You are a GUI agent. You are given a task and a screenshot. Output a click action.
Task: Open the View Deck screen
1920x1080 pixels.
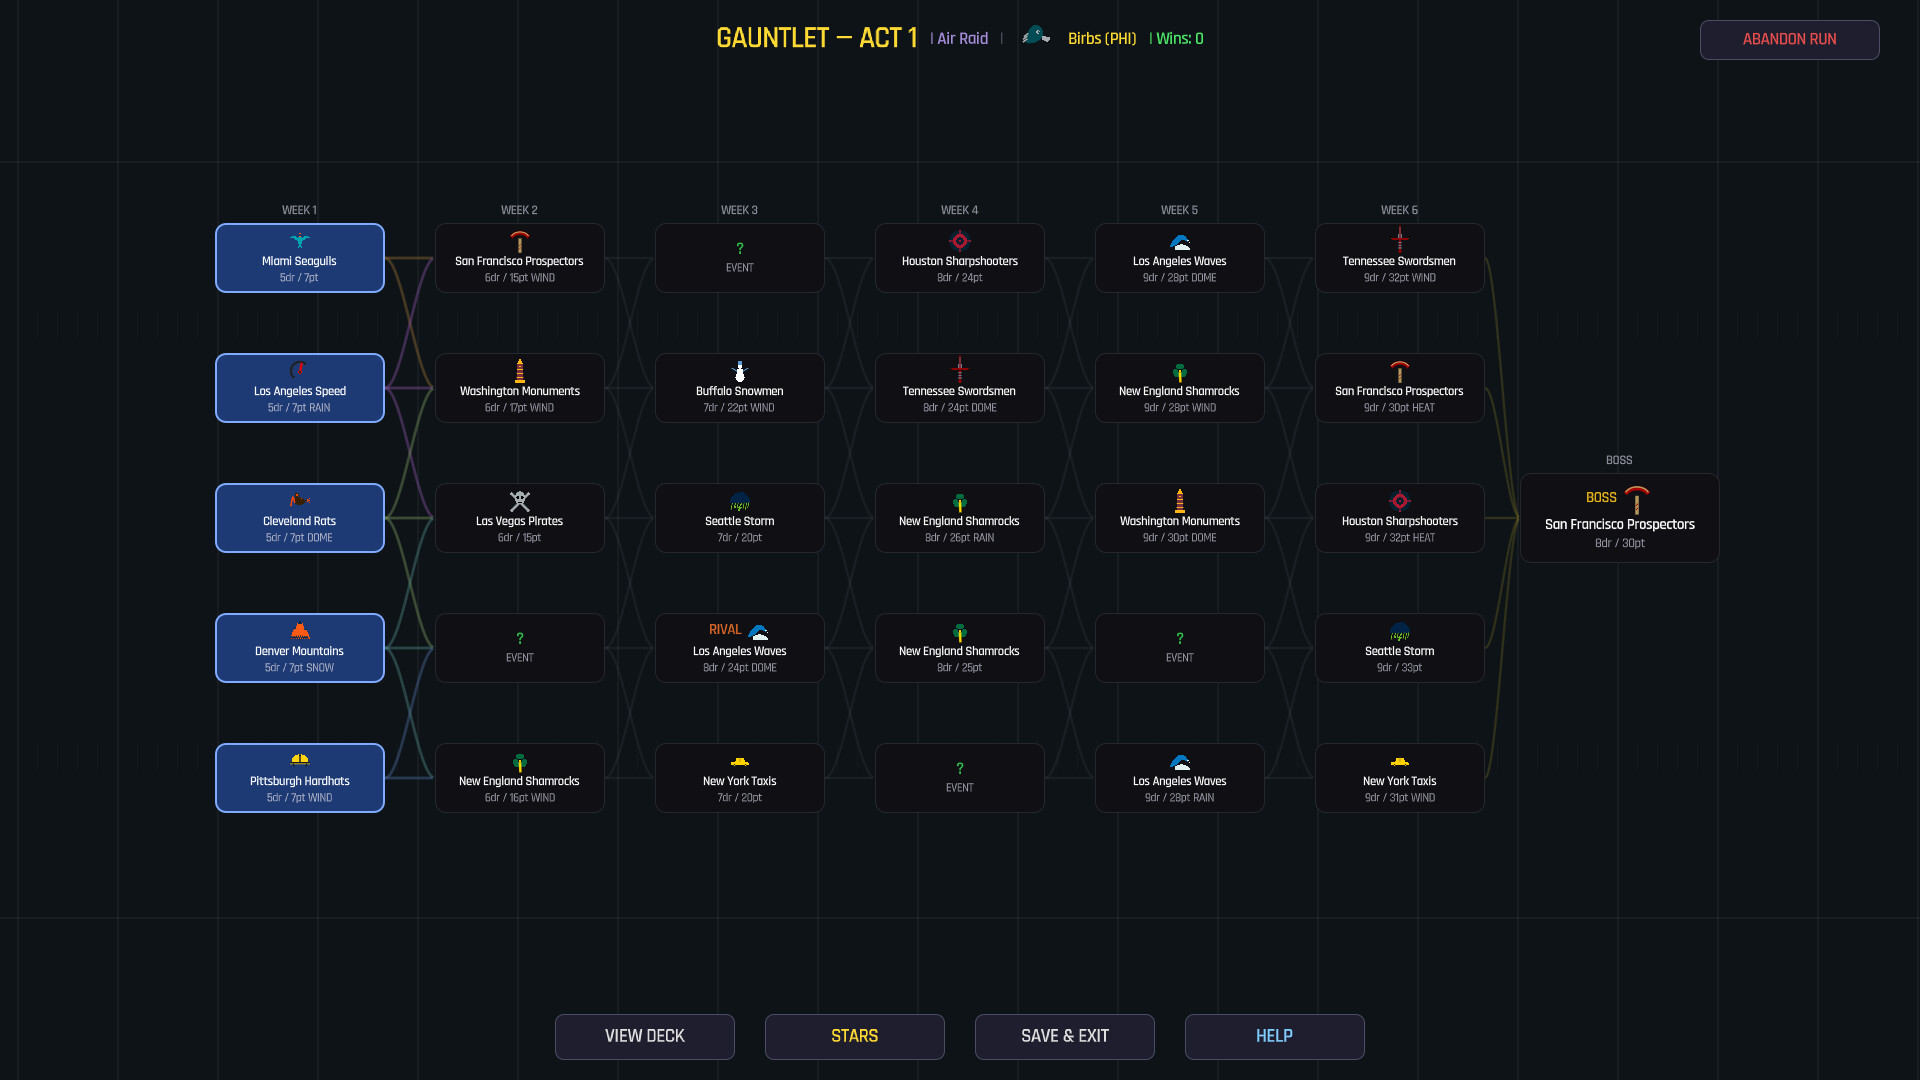(644, 1036)
